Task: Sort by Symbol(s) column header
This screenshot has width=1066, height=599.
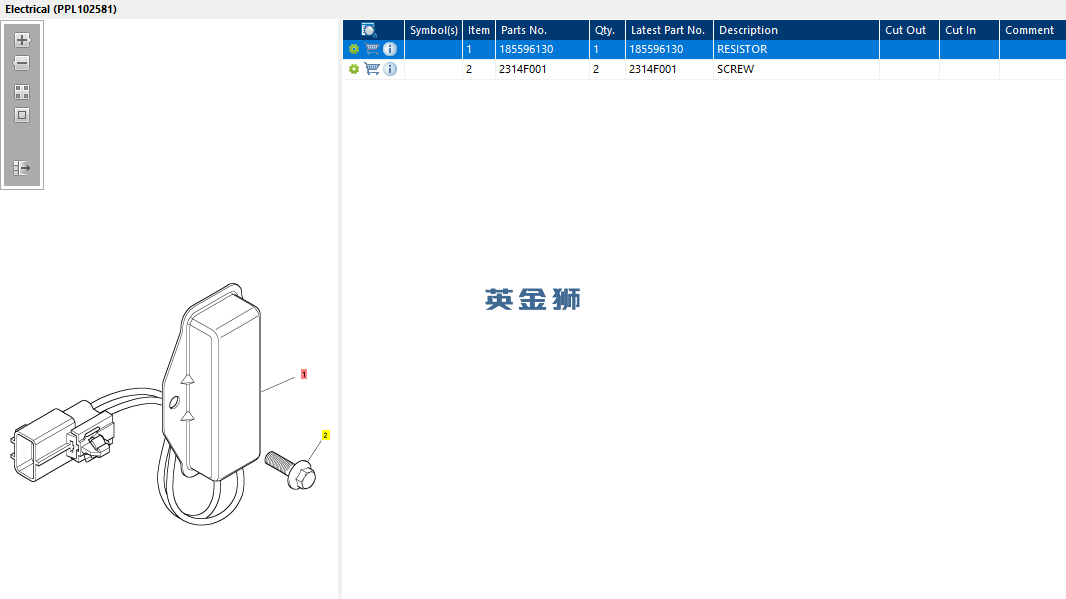Action: [x=434, y=30]
